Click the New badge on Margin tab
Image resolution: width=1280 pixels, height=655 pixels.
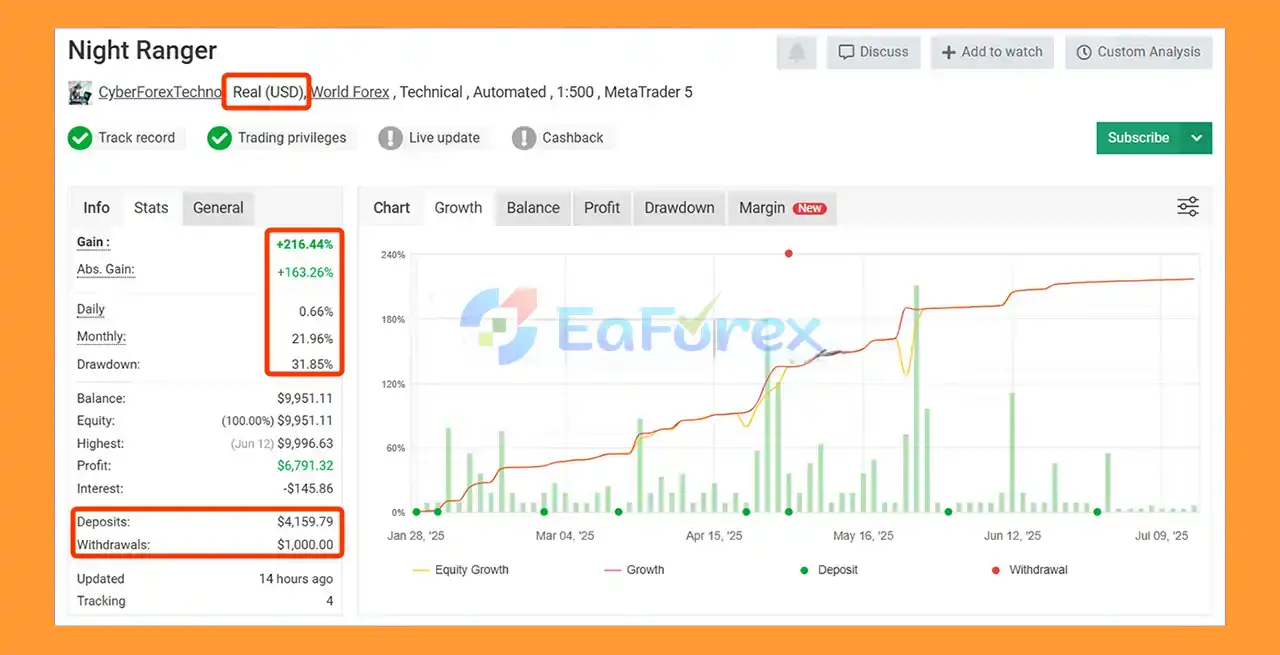pos(810,208)
